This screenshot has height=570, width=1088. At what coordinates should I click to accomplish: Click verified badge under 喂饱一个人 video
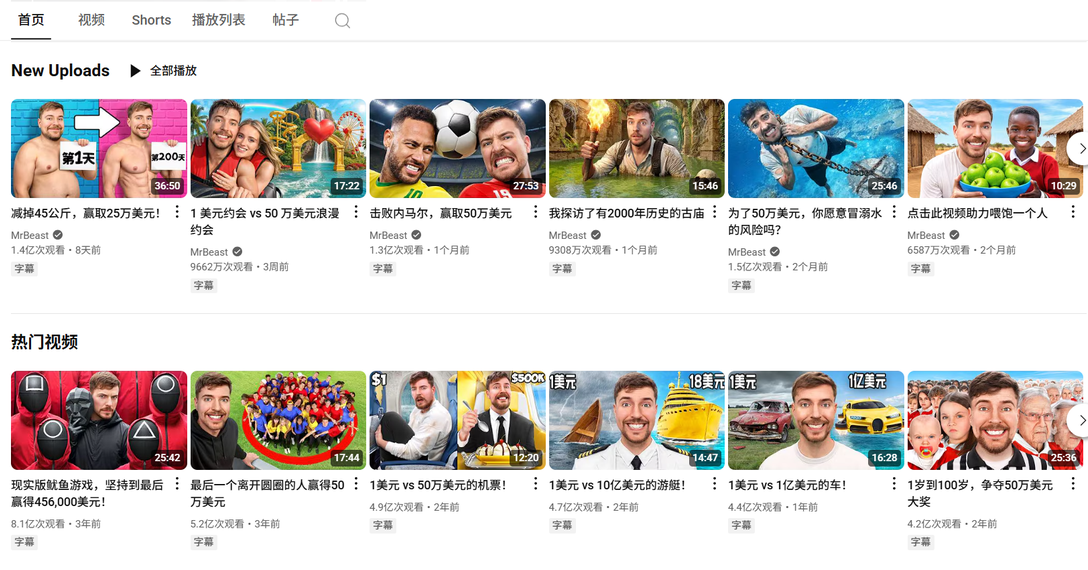[954, 235]
